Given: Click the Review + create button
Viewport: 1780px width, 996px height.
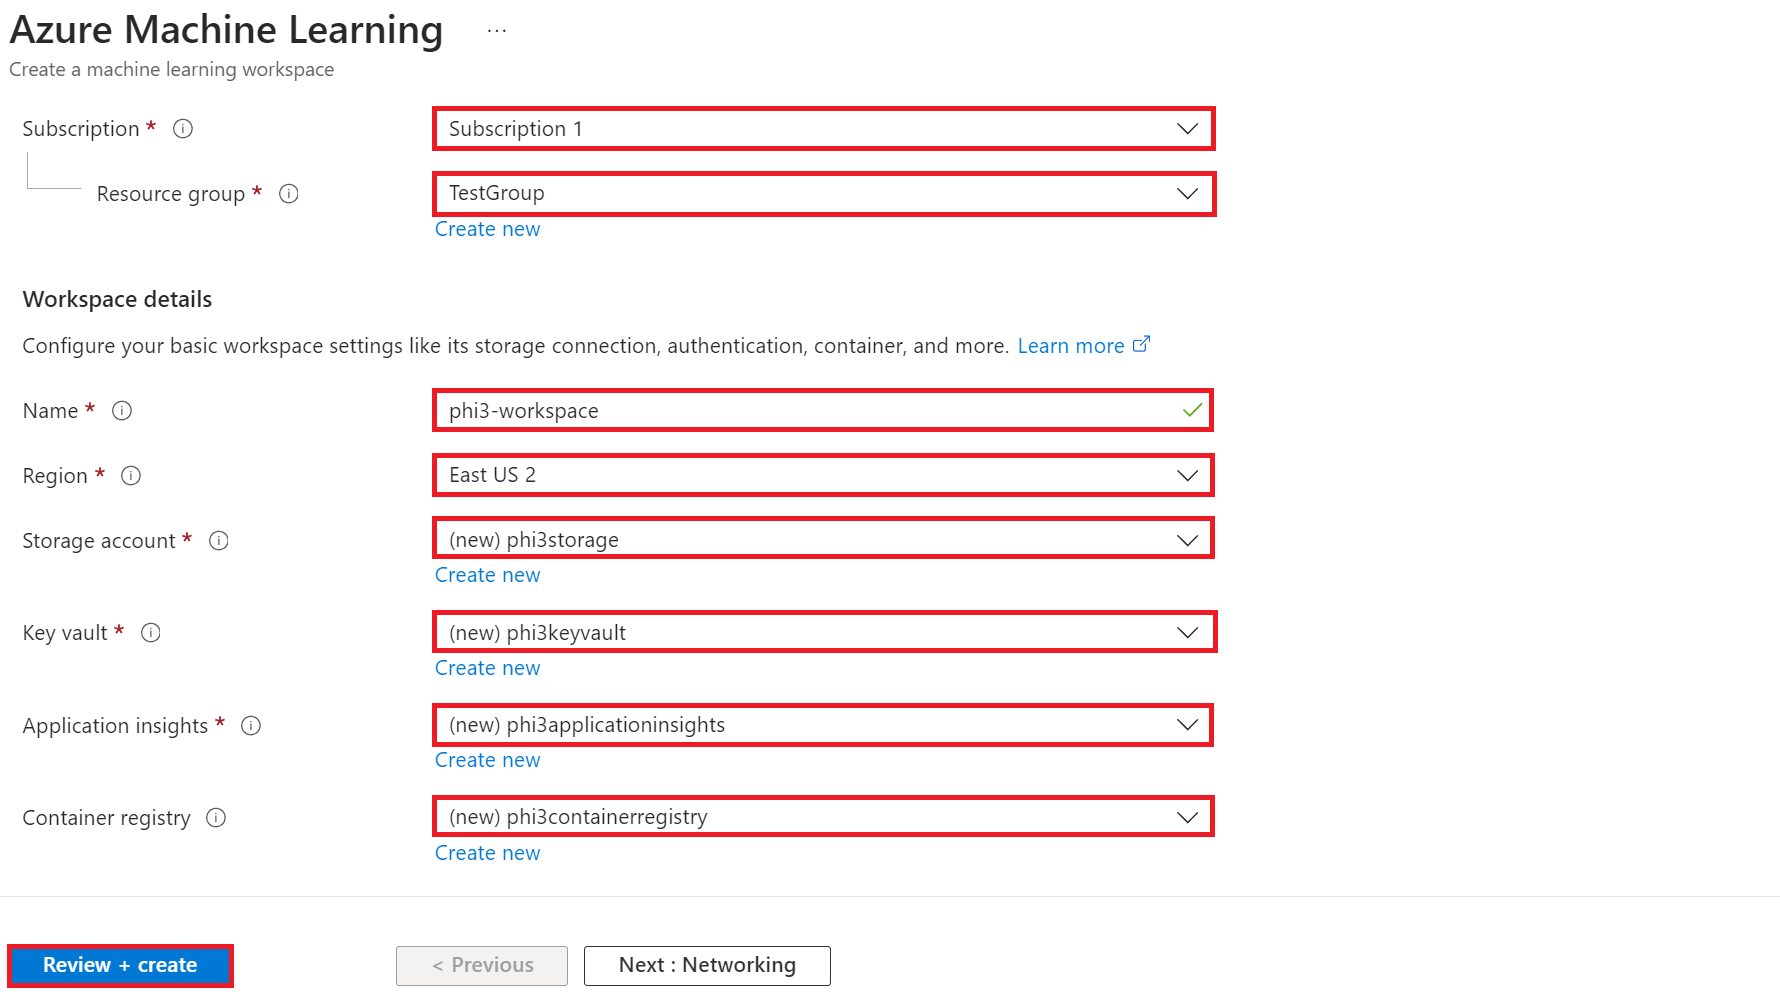Looking at the screenshot, I should [x=120, y=966].
